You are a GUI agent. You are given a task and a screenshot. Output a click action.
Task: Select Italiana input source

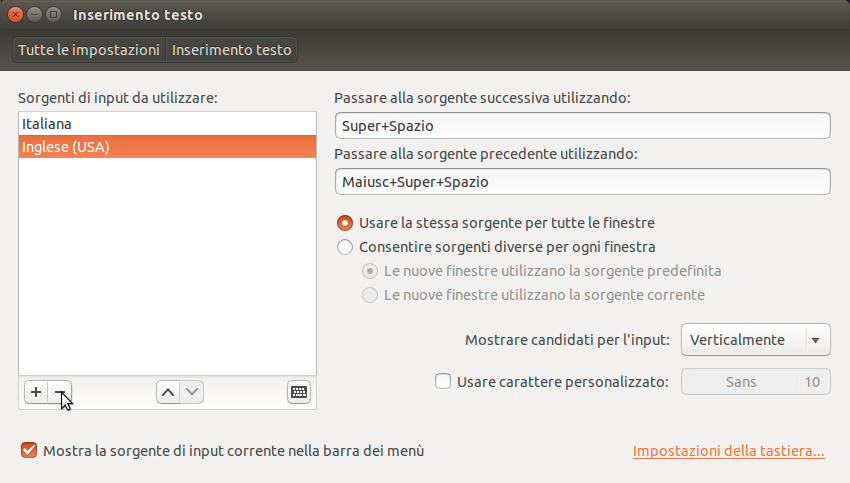167,123
